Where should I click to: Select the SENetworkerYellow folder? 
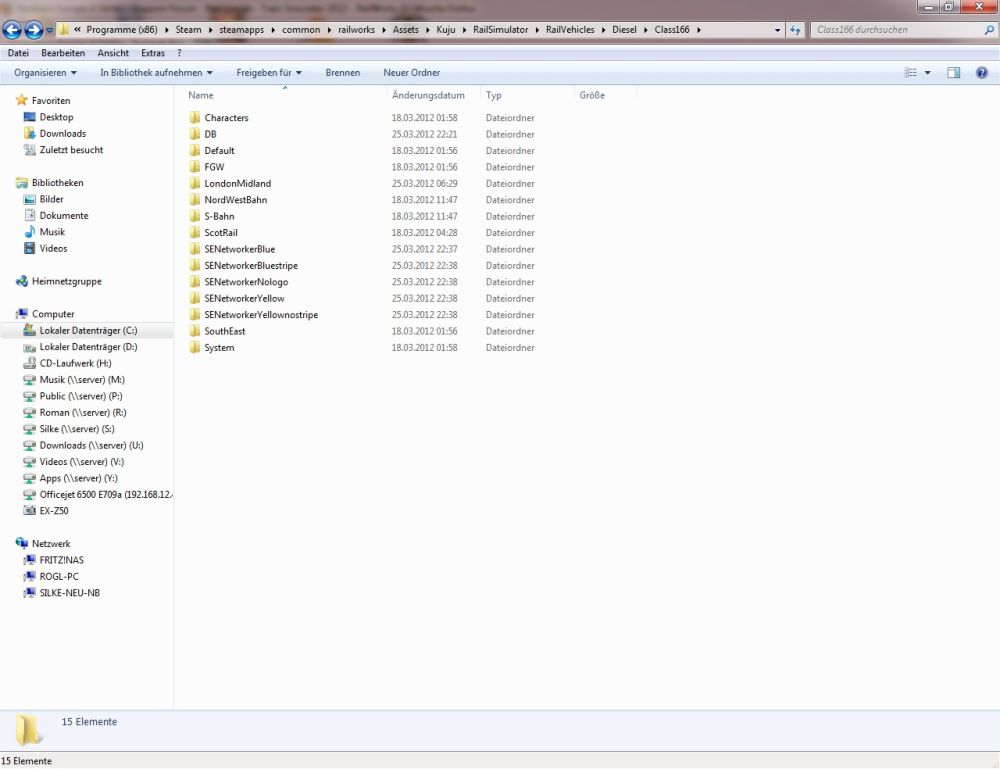[x=244, y=298]
